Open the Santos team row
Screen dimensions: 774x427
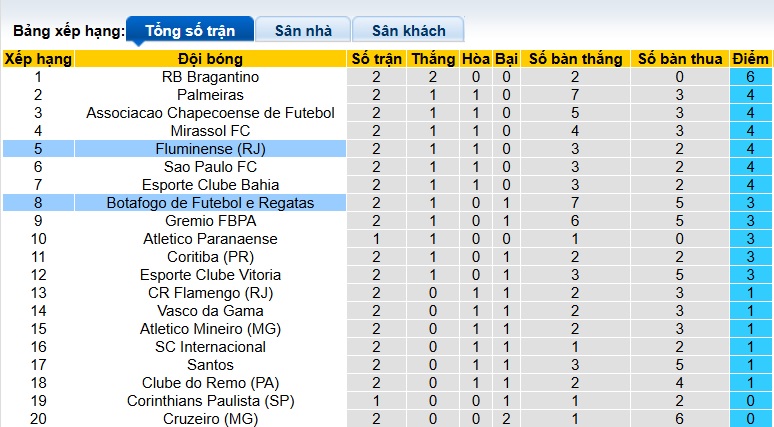click(210, 365)
